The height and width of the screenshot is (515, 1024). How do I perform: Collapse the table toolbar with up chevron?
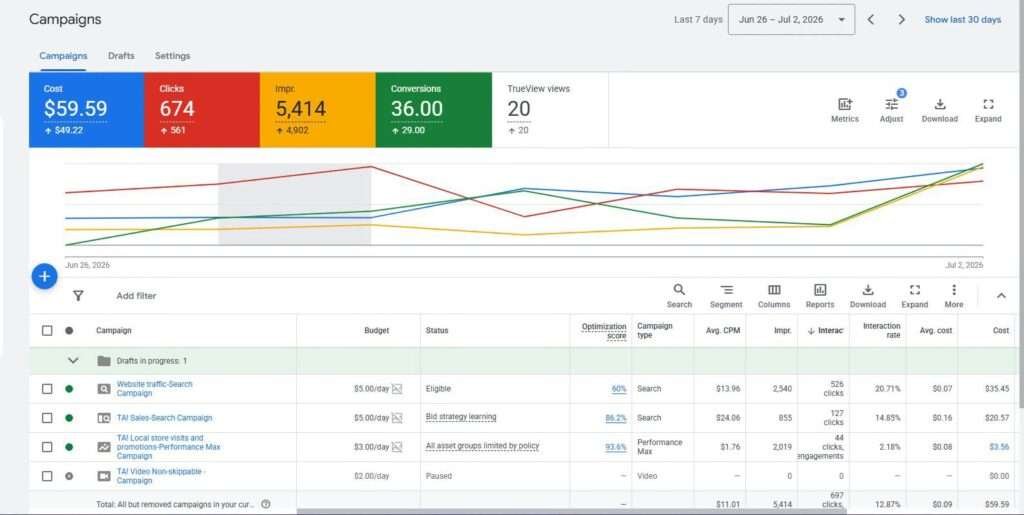[x=1001, y=296]
